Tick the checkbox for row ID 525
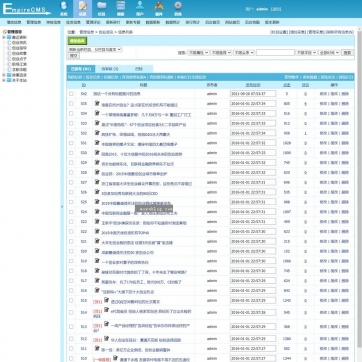Screen dimensions: 362x362 point(71,202)
